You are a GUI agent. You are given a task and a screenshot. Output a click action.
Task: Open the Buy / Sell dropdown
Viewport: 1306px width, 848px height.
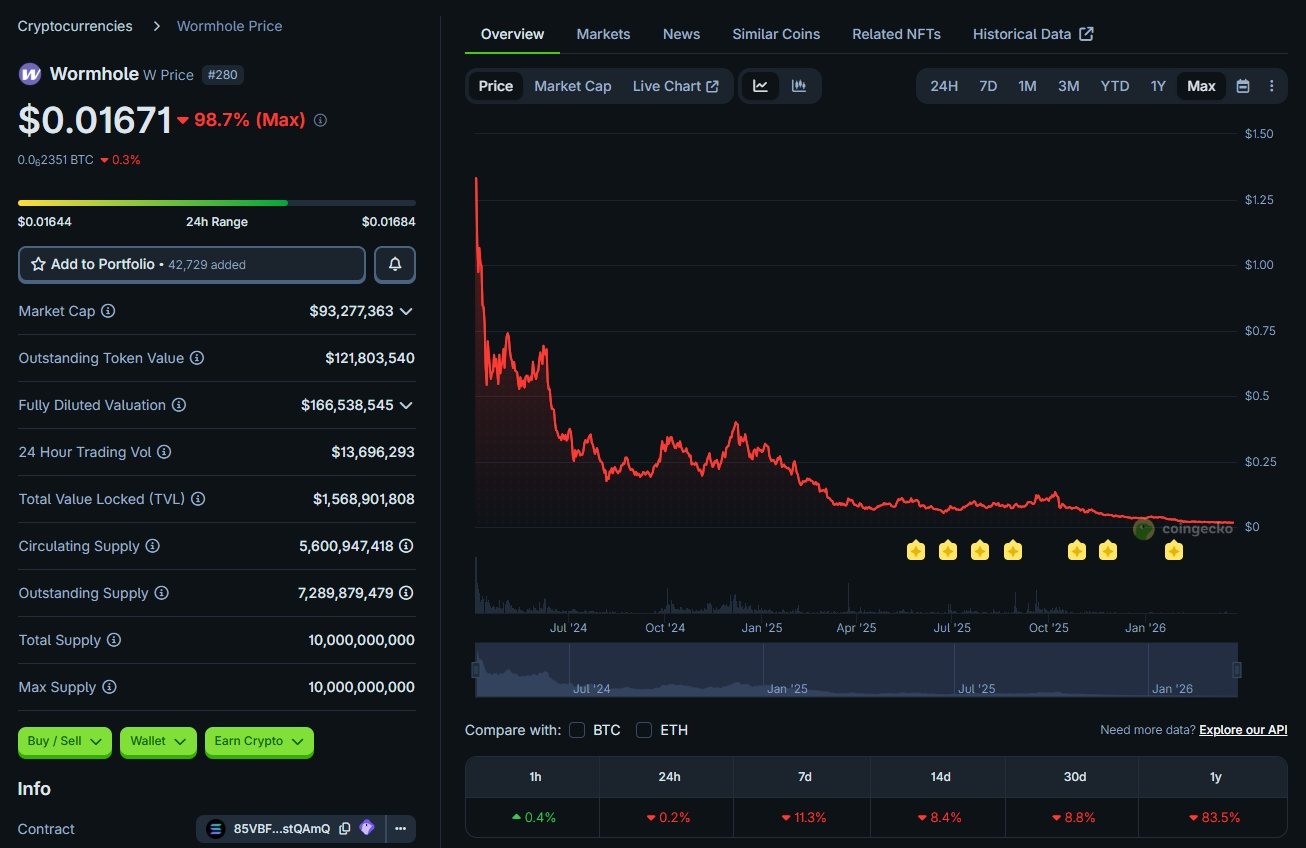(x=65, y=741)
